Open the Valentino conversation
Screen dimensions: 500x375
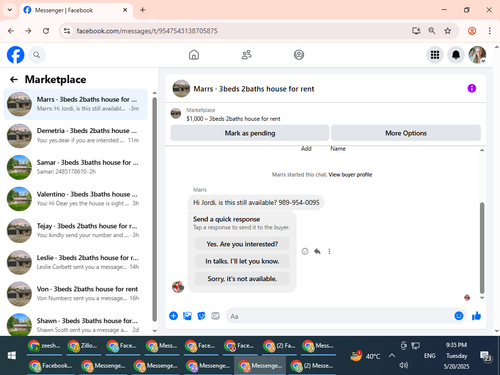point(75,199)
